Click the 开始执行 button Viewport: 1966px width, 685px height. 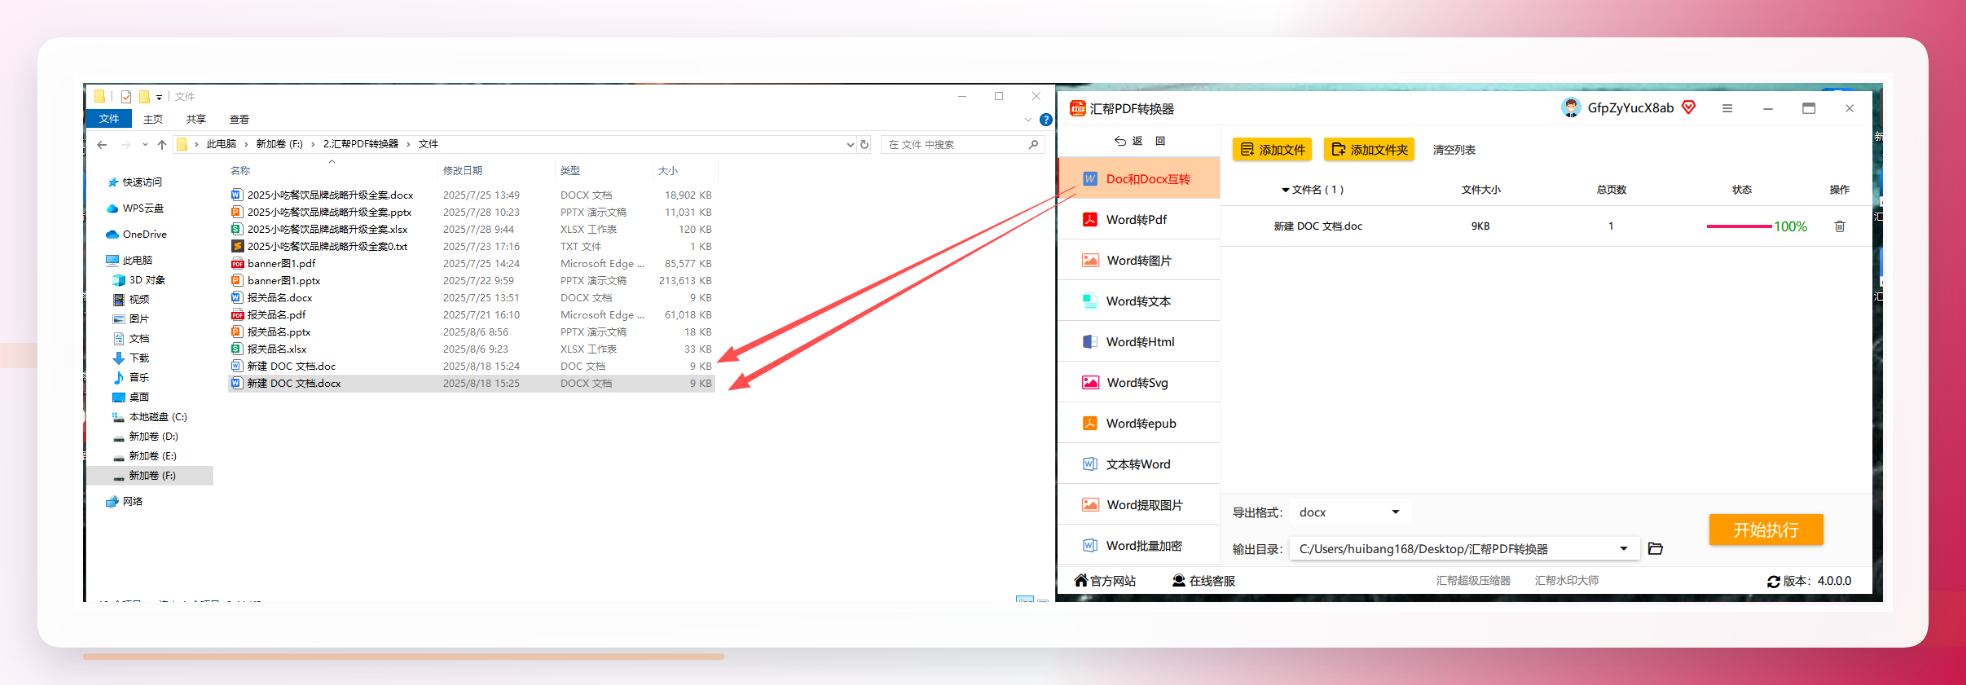(x=1766, y=530)
